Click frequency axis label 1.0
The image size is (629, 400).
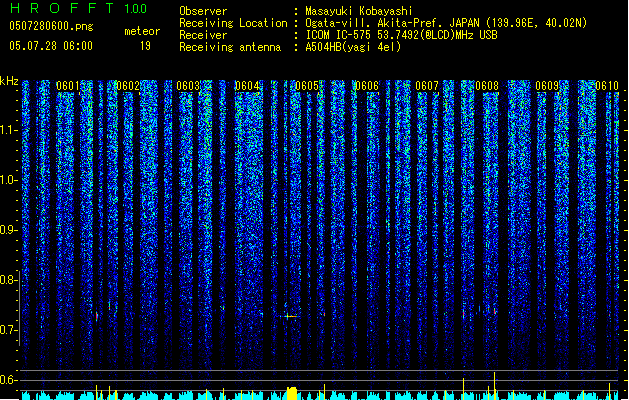pos(9,180)
